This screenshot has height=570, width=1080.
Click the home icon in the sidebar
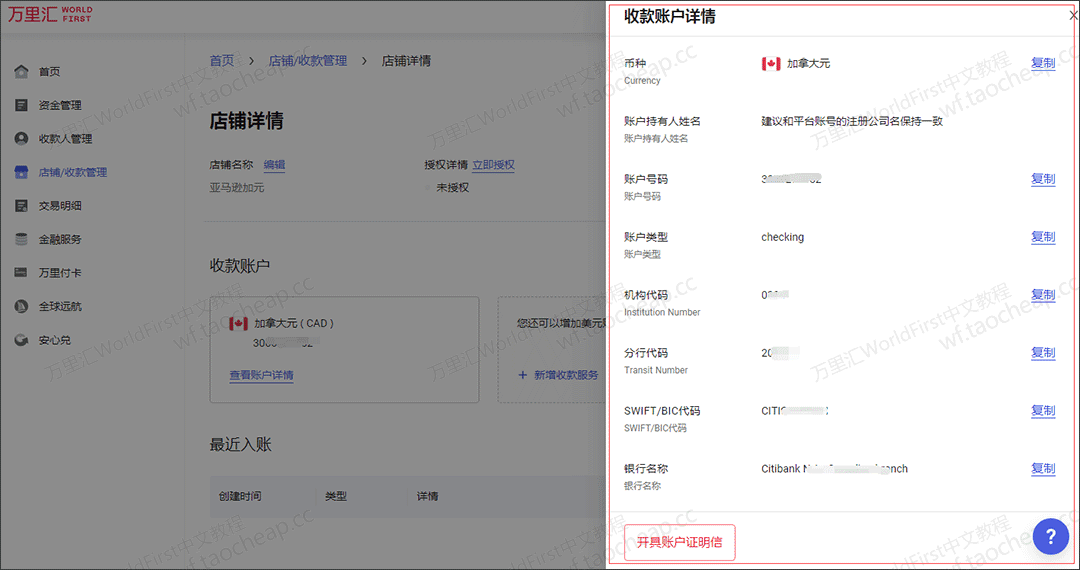click(21, 71)
